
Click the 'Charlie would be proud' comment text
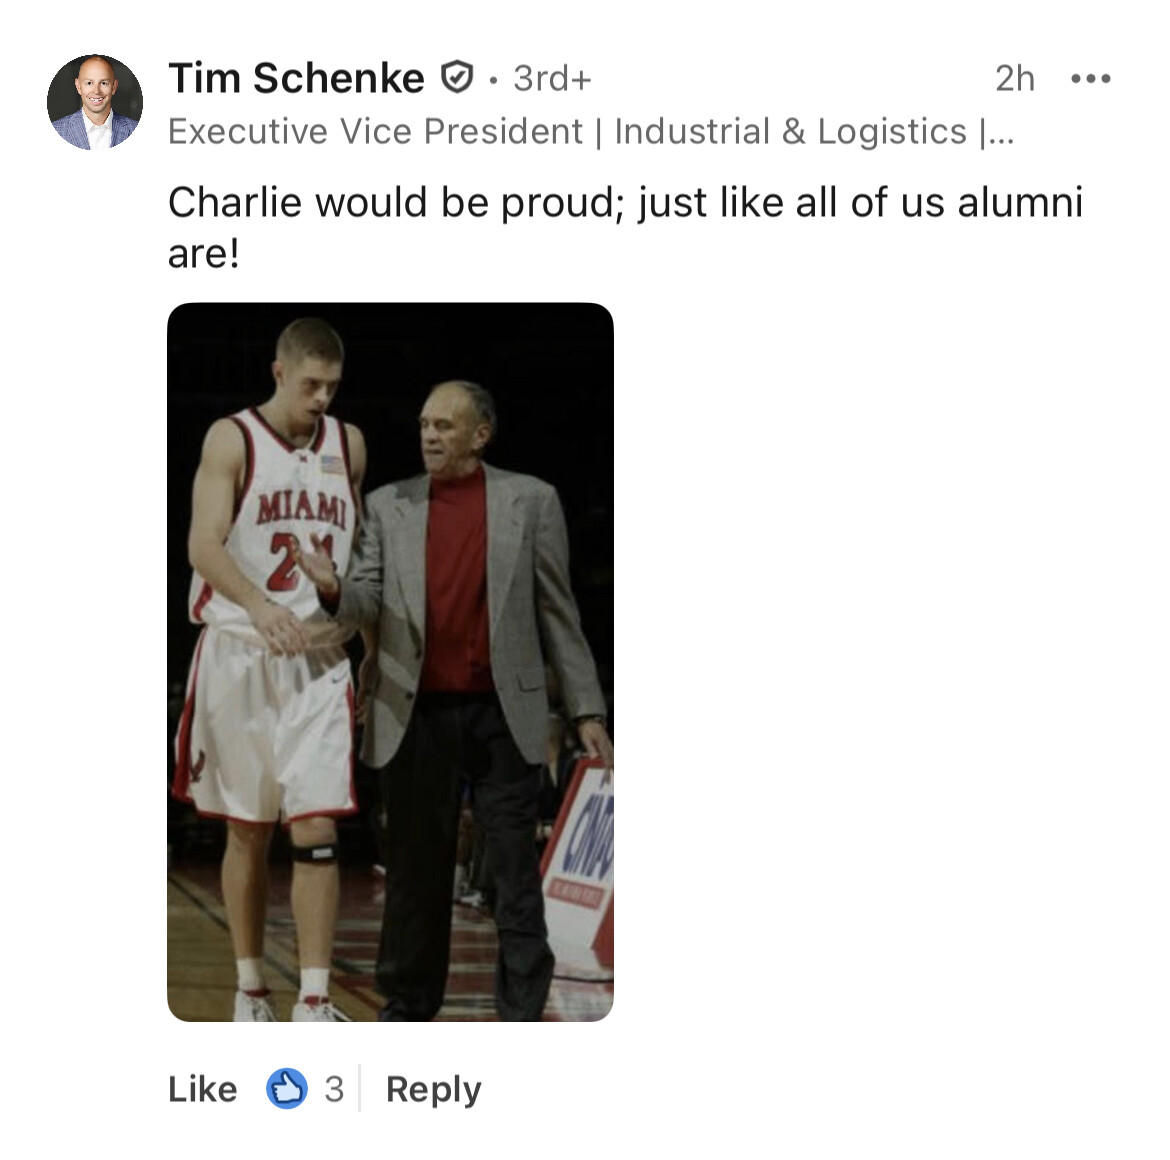pyautogui.click(x=625, y=203)
